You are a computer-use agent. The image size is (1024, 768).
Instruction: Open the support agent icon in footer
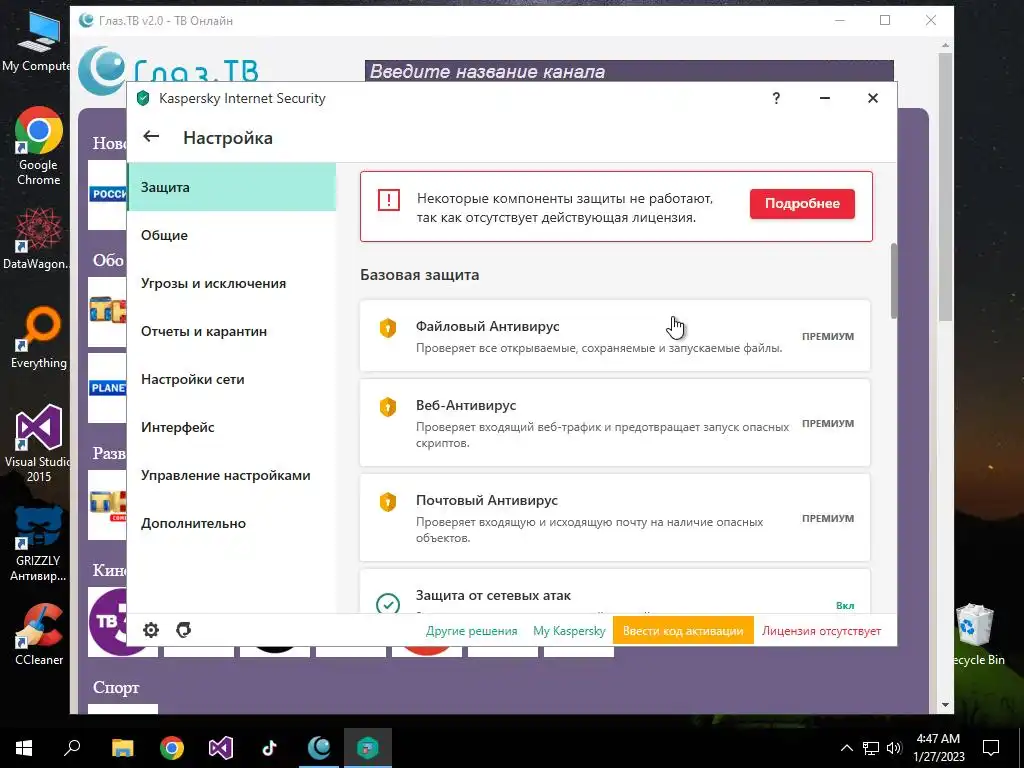[x=184, y=630]
